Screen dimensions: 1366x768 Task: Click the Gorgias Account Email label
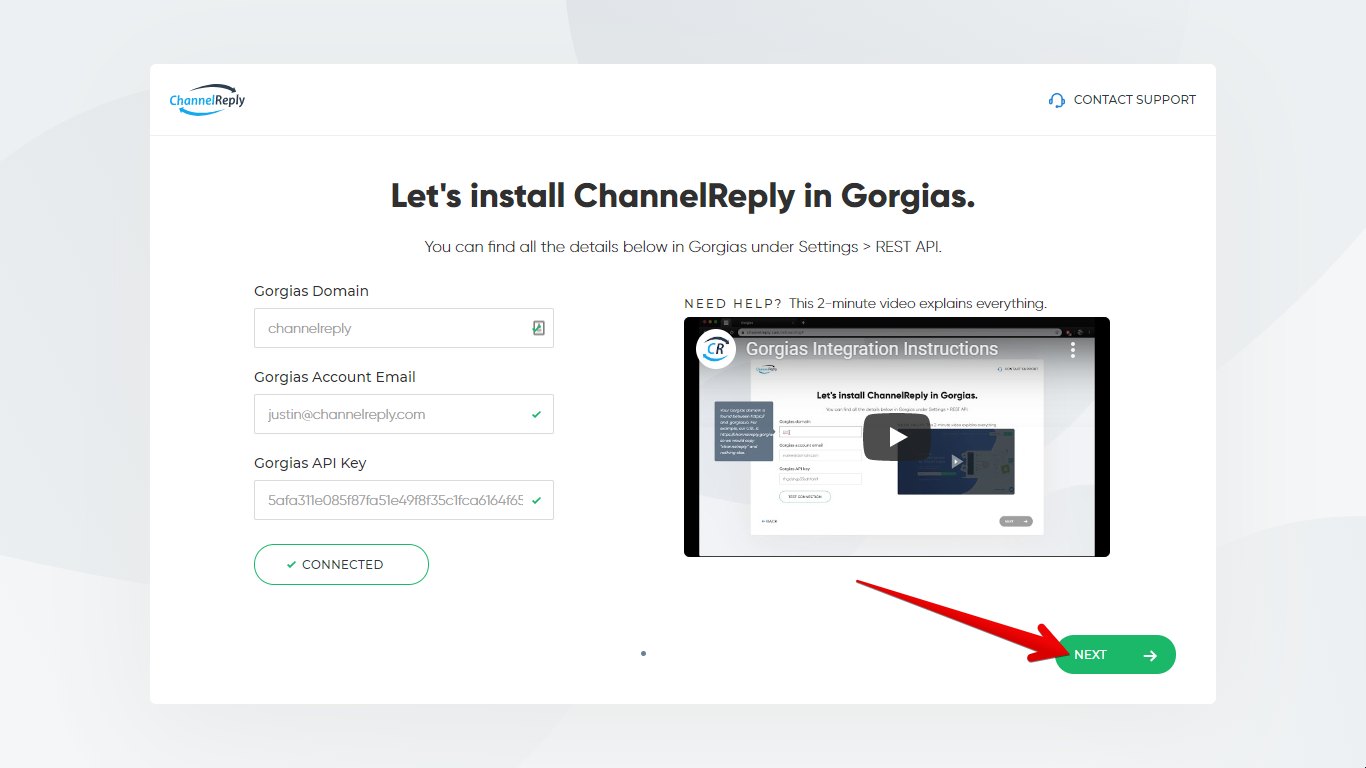point(335,377)
